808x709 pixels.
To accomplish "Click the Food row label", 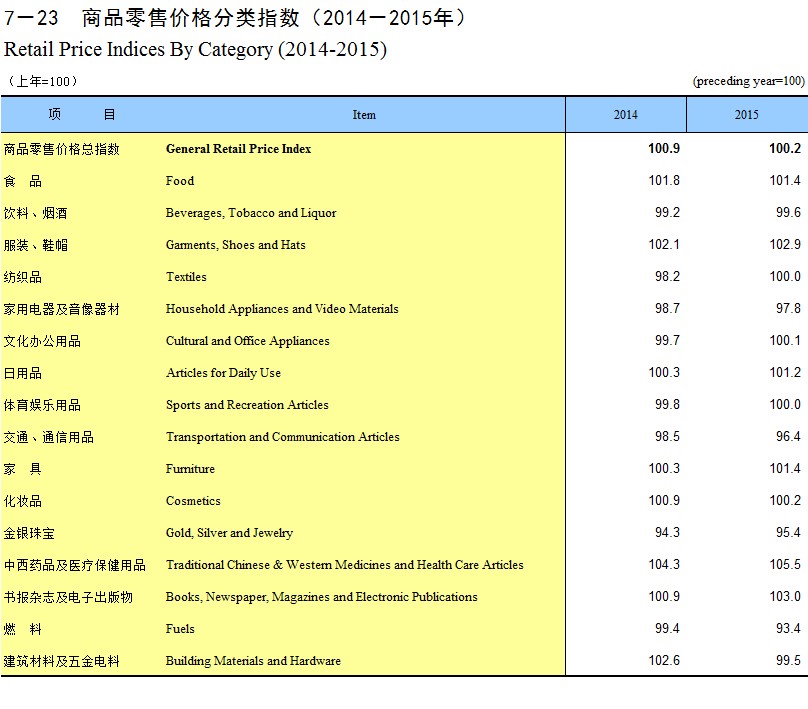I will click(x=180, y=181).
